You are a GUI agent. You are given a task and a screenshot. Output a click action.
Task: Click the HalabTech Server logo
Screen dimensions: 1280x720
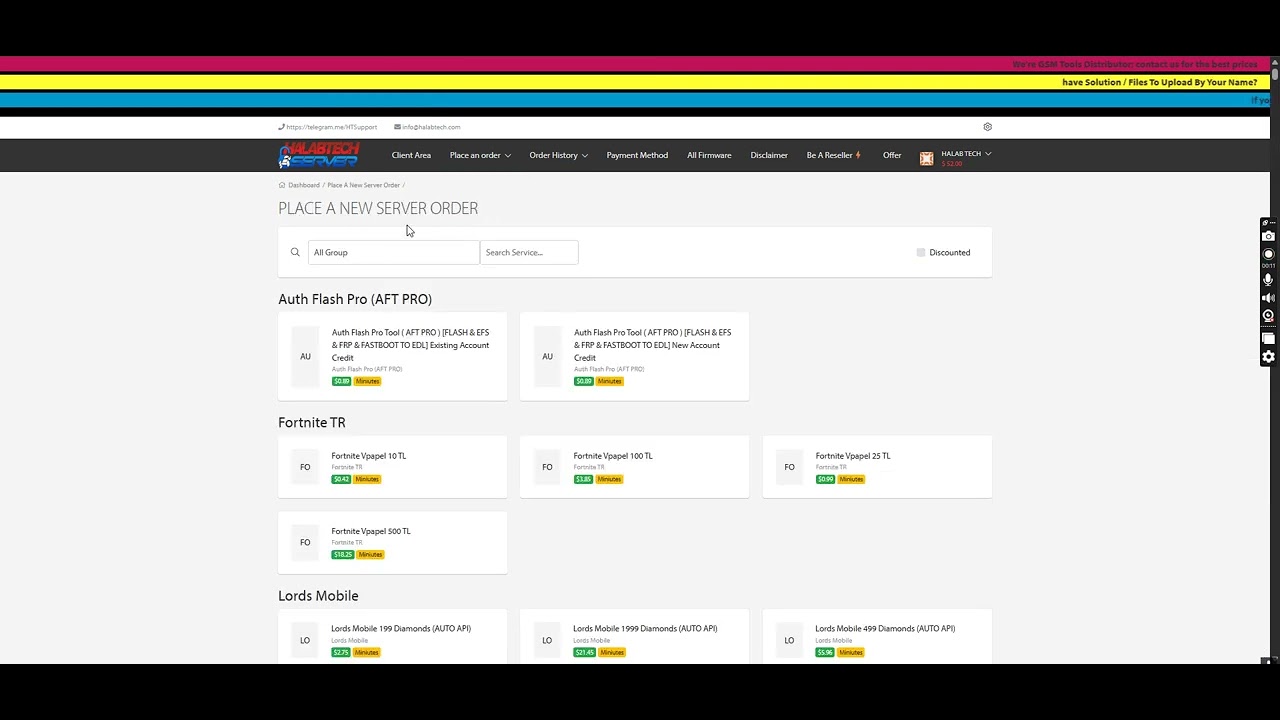pos(319,155)
